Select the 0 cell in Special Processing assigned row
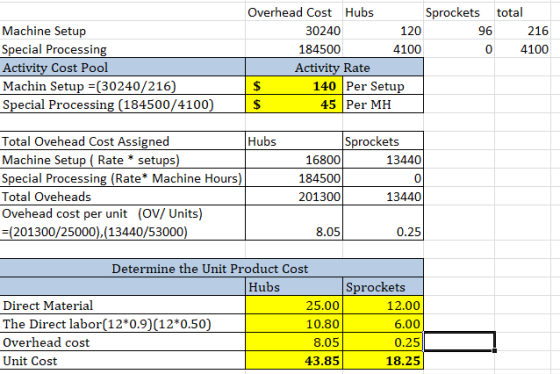This screenshot has height=374, width=560. pyautogui.click(x=383, y=178)
